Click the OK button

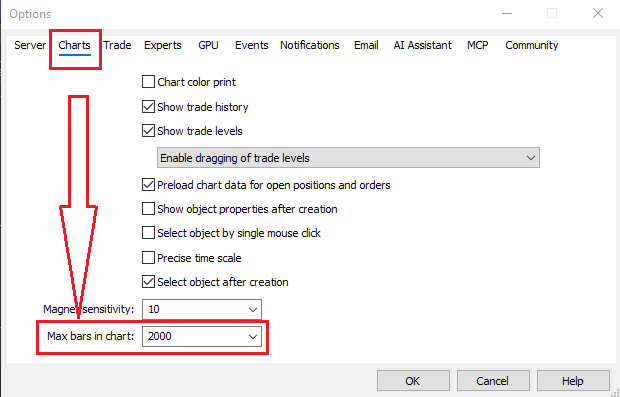tap(413, 381)
